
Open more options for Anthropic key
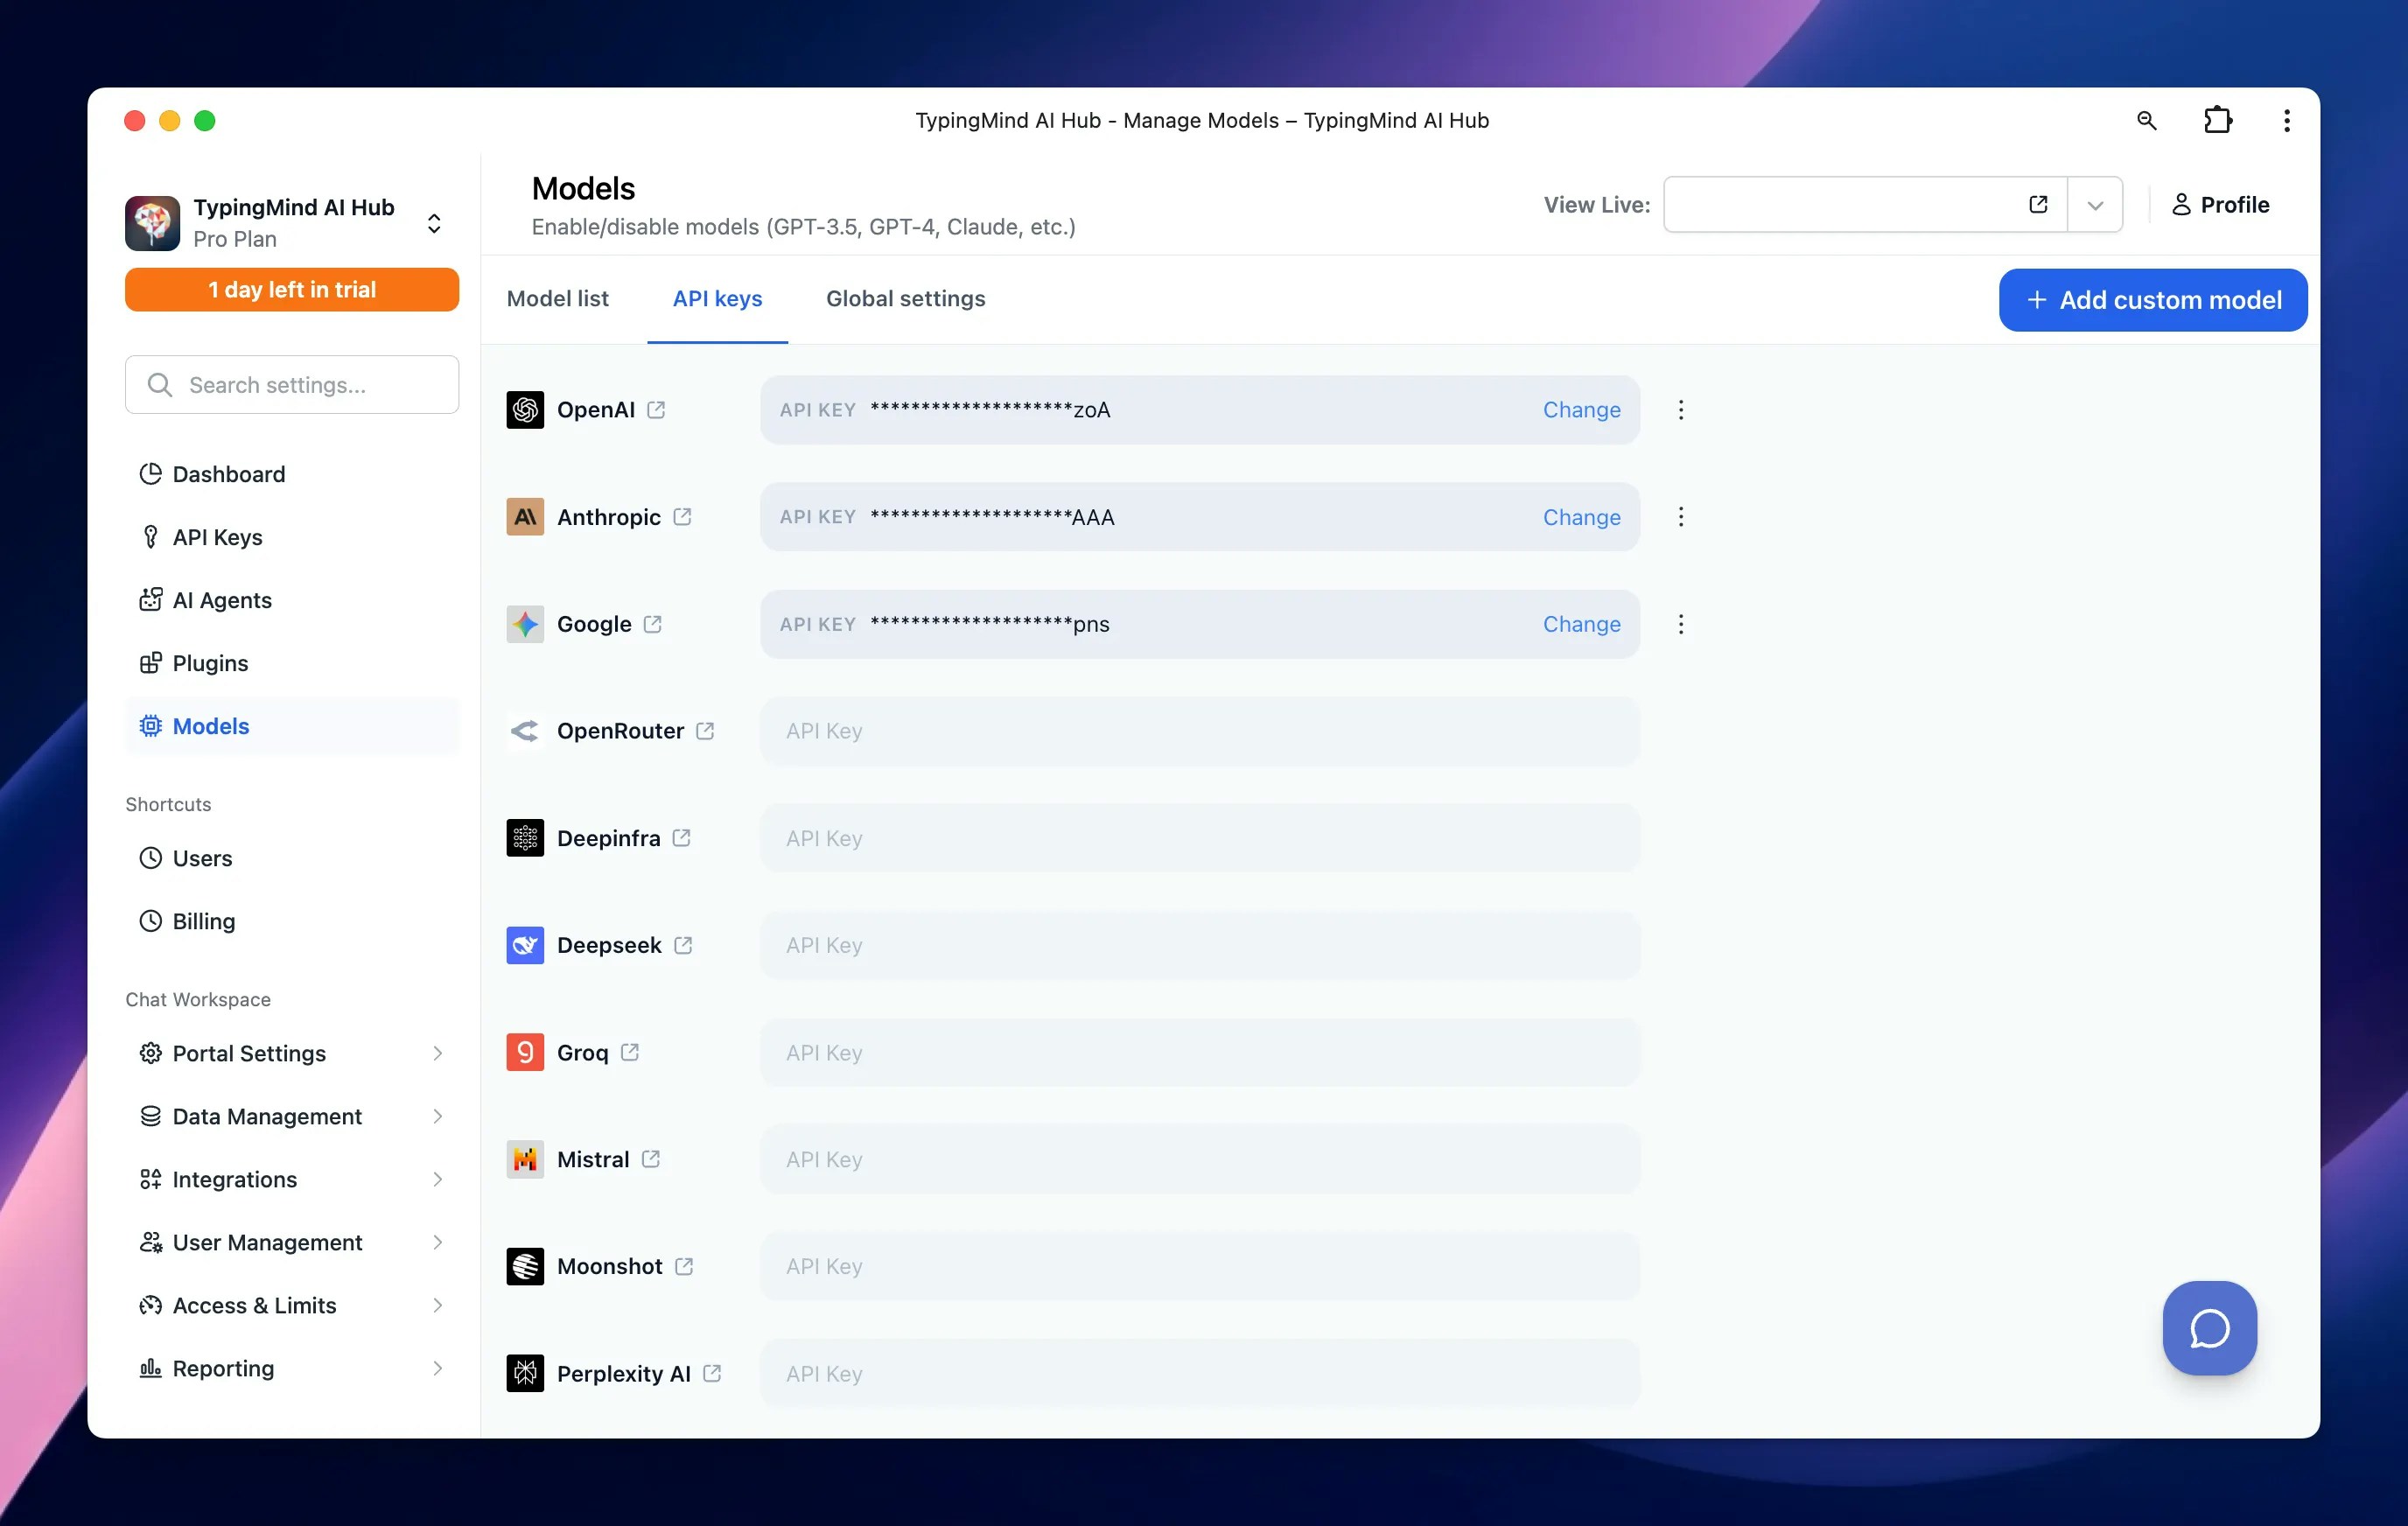click(1681, 517)
